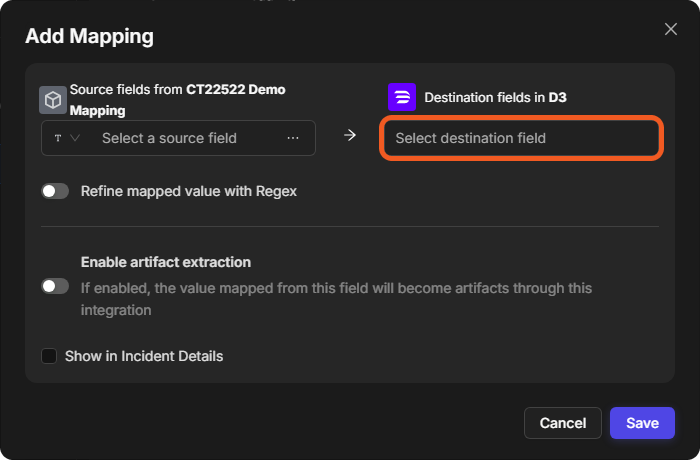Click the Refine mapped value with Regex label
The height and width of the screenshot is (460, 700).
189,191
